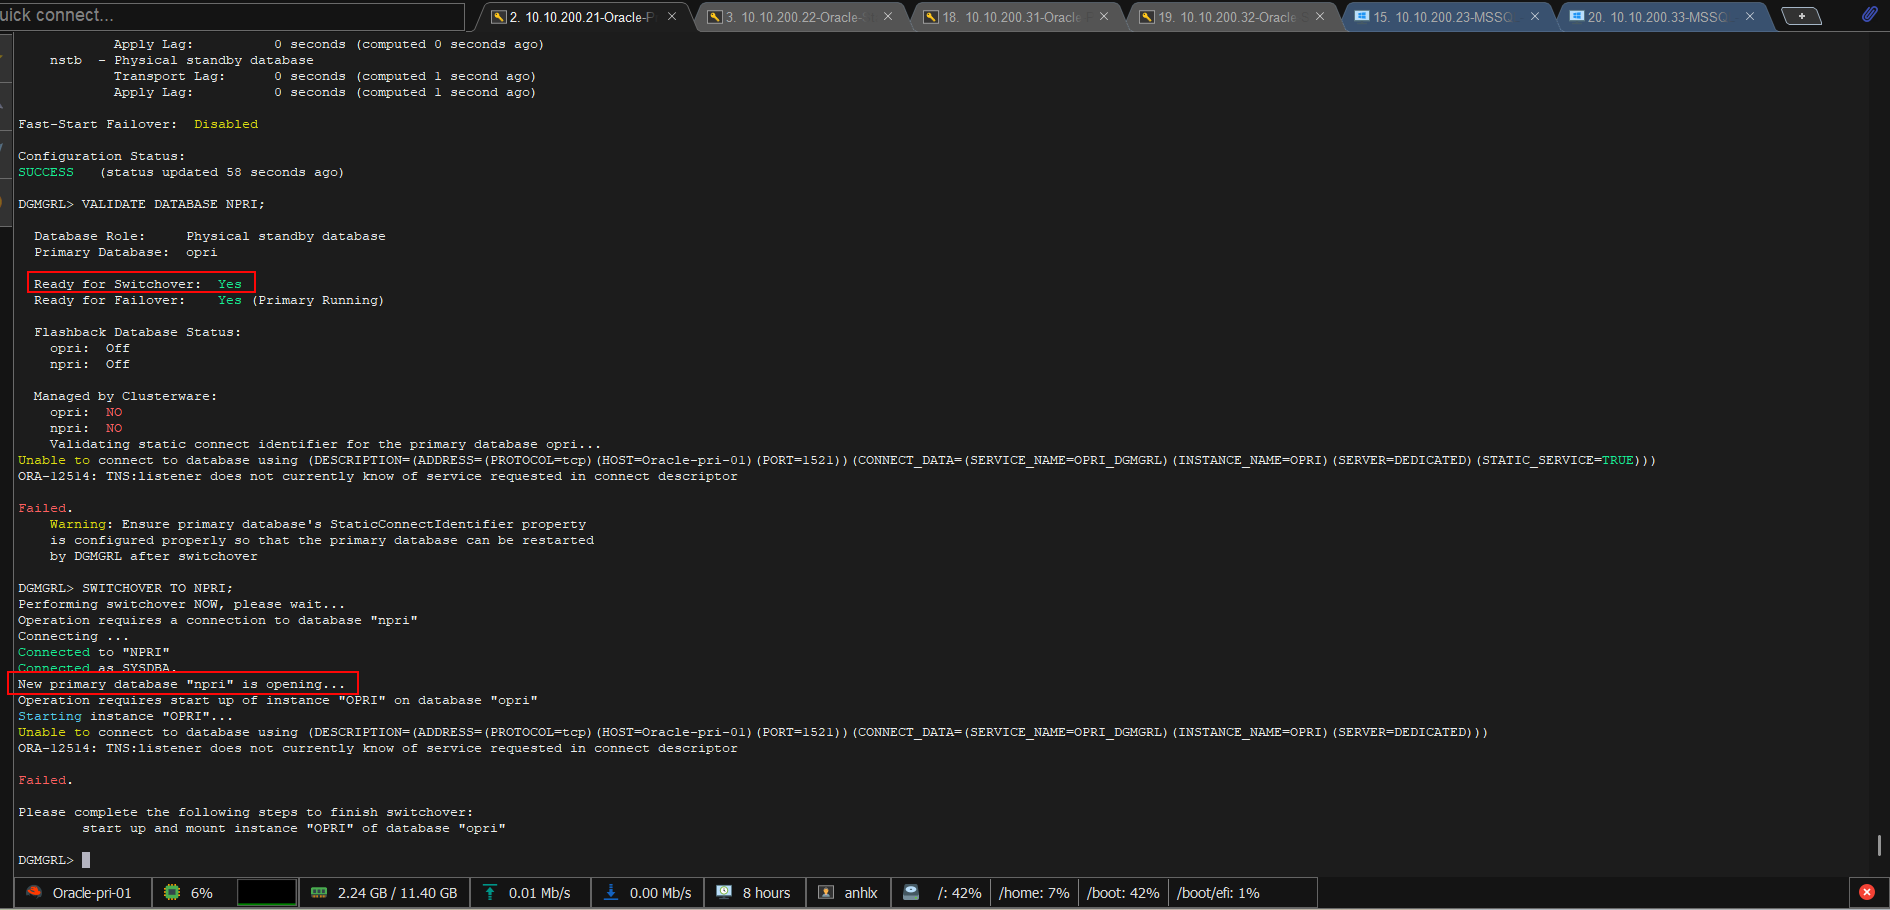Click the disk drive icon in the status bar
The image size is (1890, 910).
coord(911,892)
